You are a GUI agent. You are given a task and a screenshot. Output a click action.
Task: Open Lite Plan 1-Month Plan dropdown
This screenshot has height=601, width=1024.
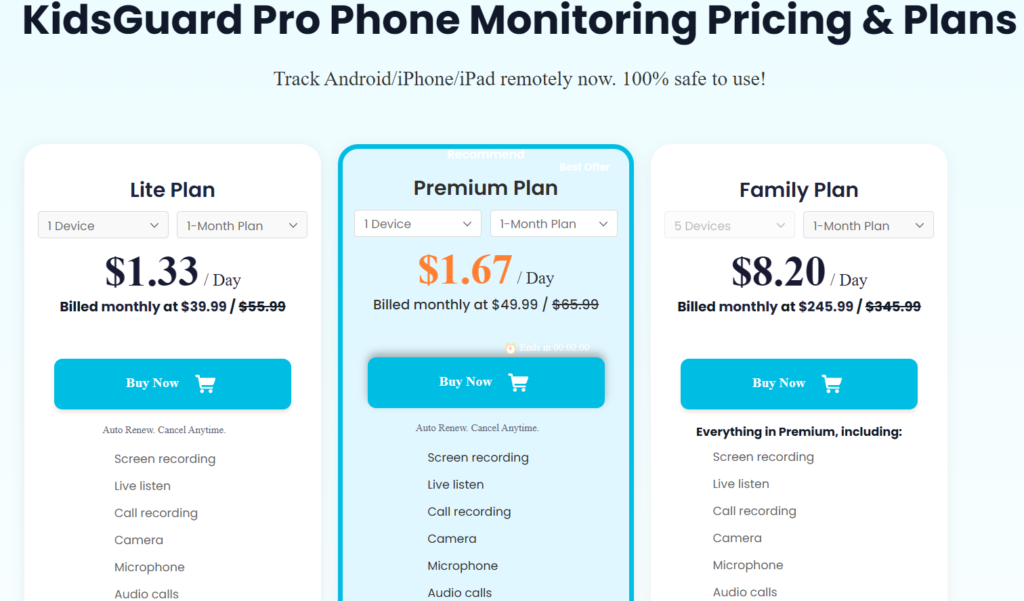click(242, 225)
